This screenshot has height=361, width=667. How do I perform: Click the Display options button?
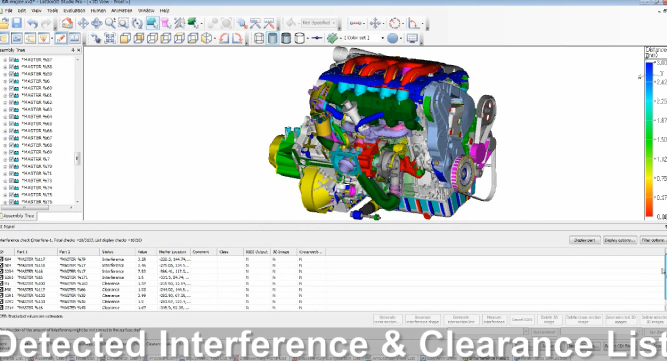tap(620, 240)
